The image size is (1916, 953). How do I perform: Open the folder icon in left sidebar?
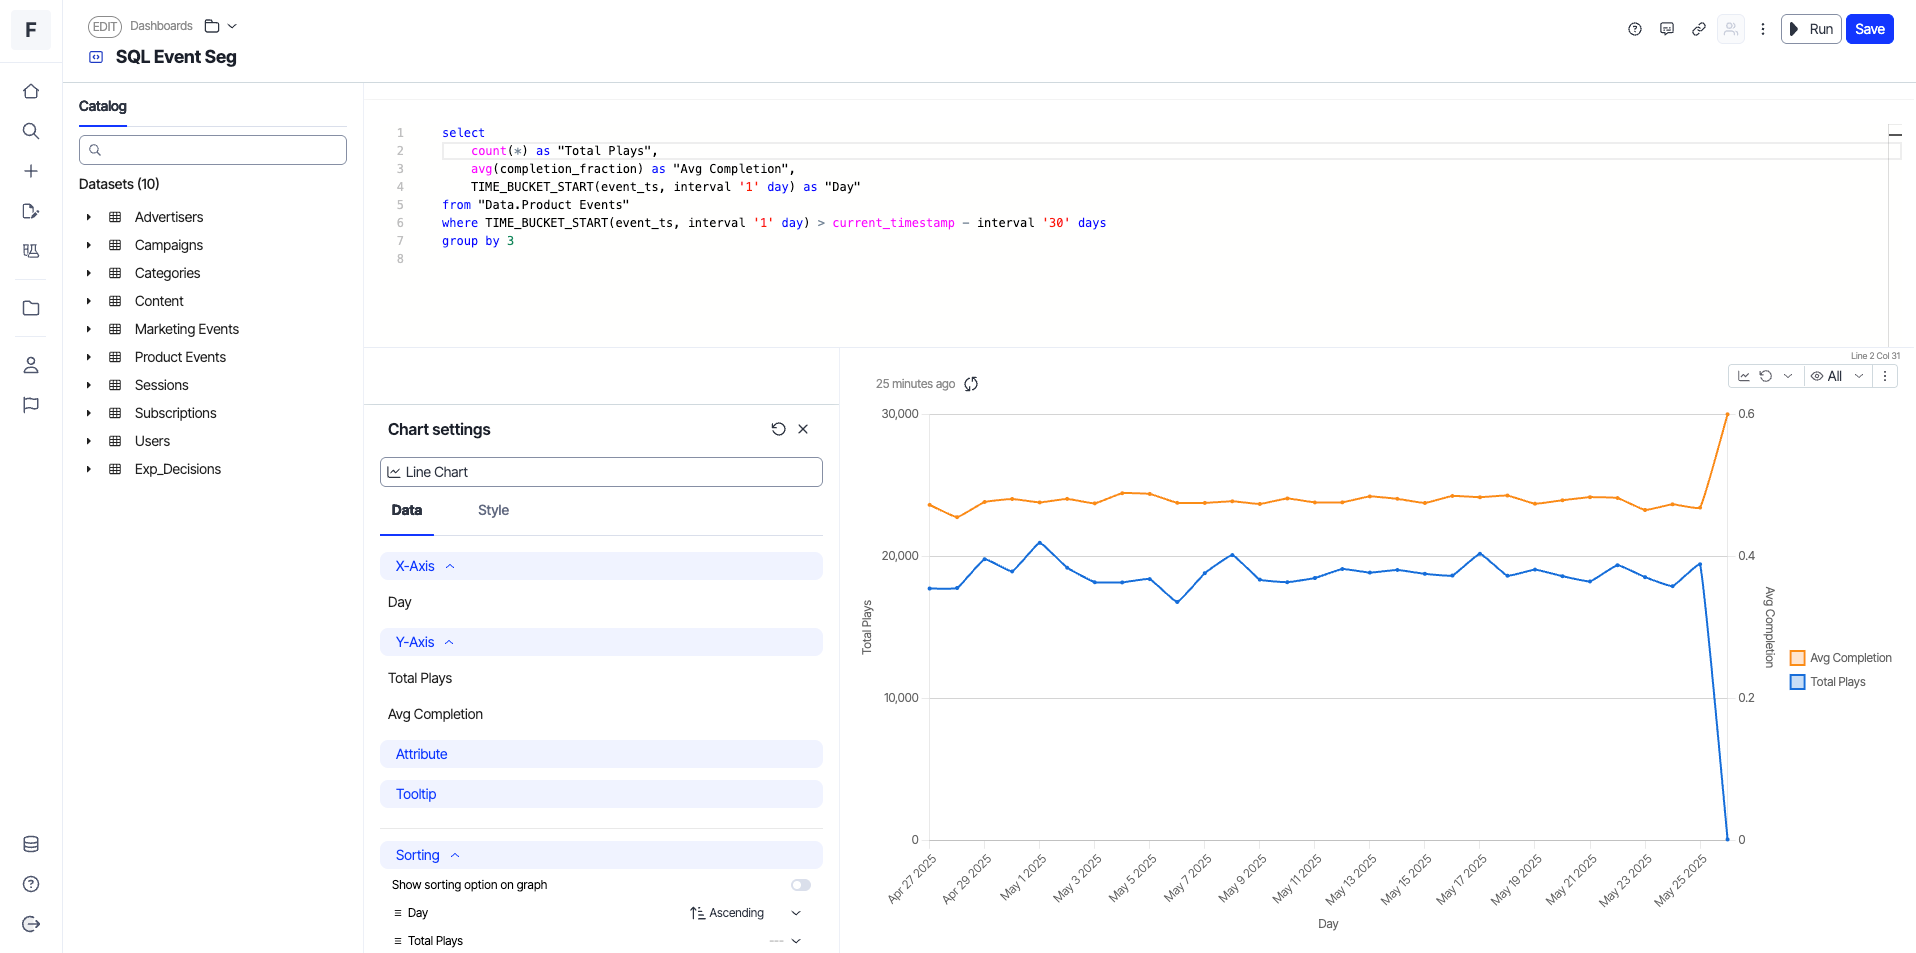click(31, 308)
